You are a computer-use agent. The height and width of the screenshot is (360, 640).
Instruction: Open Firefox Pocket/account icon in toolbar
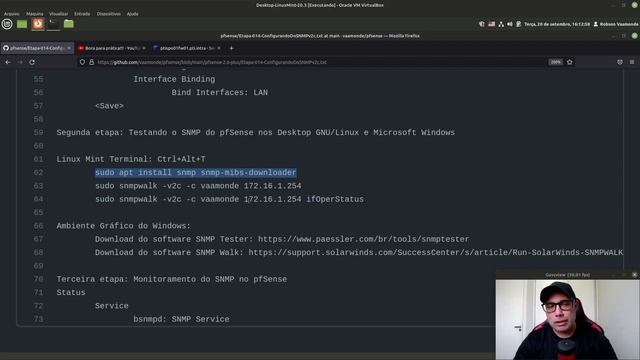click(620, 62)
